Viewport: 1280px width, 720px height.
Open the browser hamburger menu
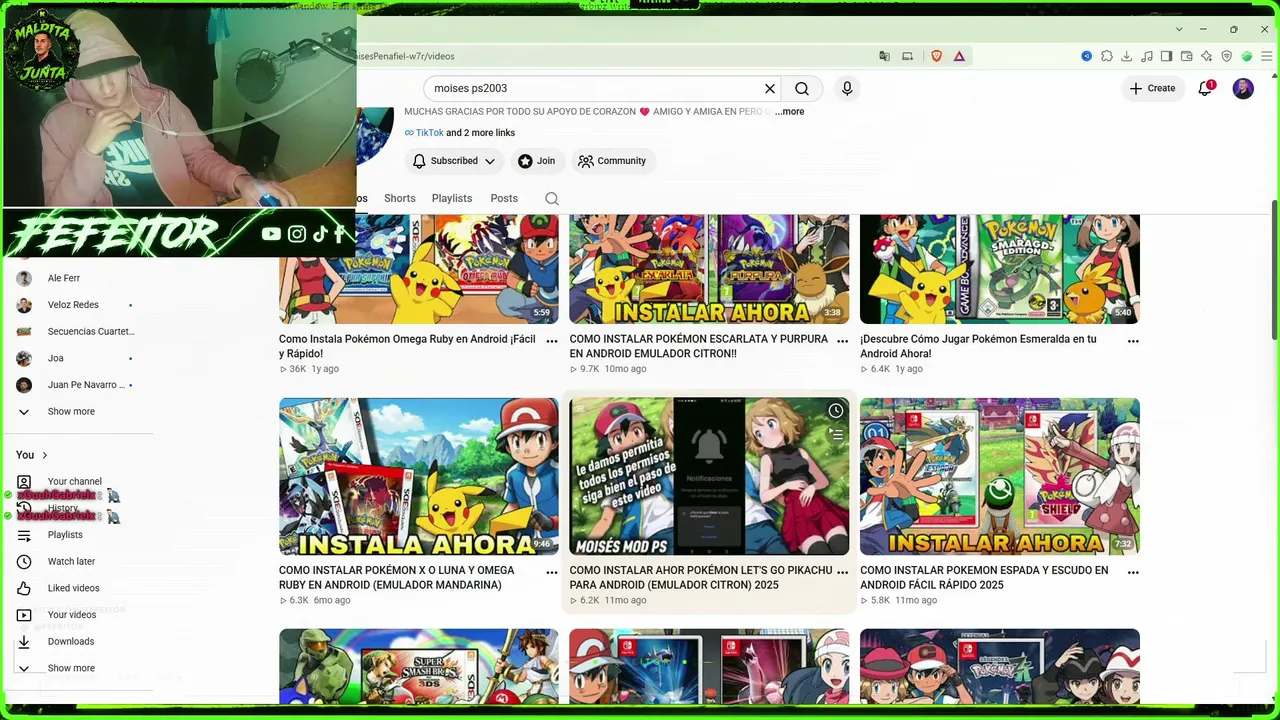coord(1266,56)
